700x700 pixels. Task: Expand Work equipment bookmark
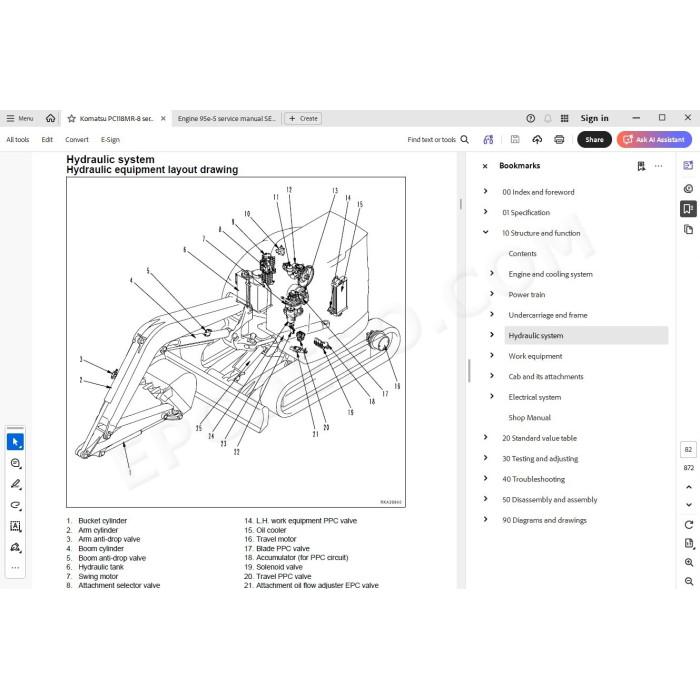492,355
